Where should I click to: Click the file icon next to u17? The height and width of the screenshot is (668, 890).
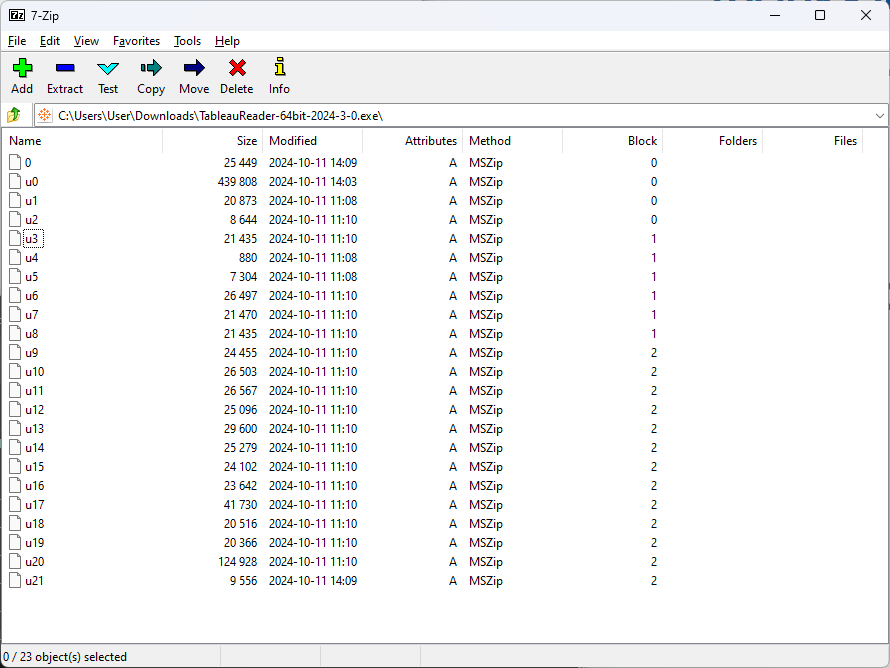(x=15, y=505)
